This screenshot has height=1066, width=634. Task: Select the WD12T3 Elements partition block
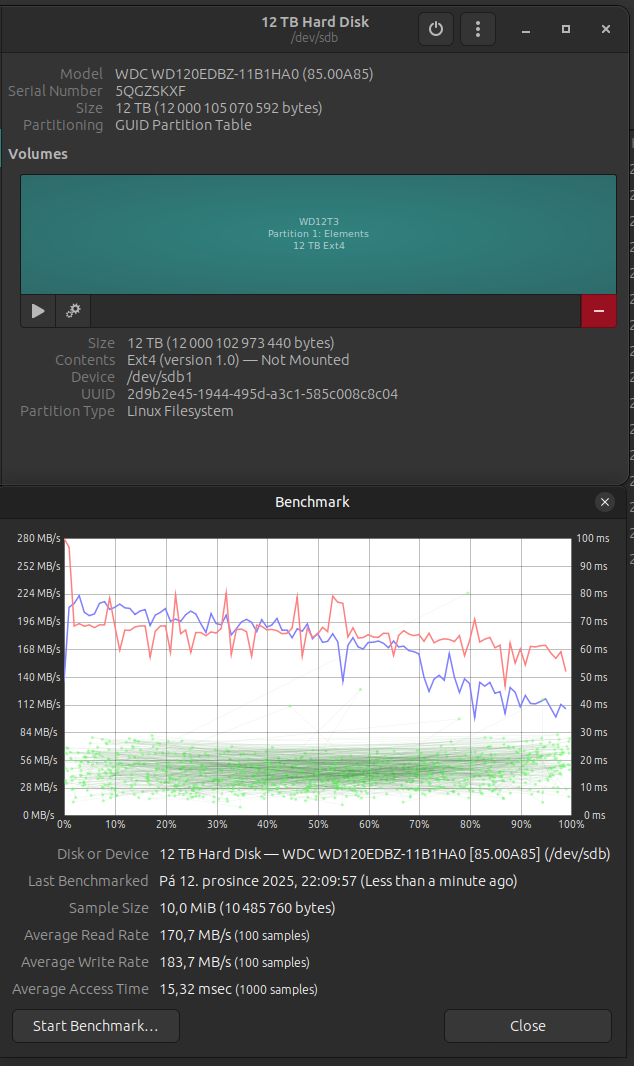coord(318,234)
